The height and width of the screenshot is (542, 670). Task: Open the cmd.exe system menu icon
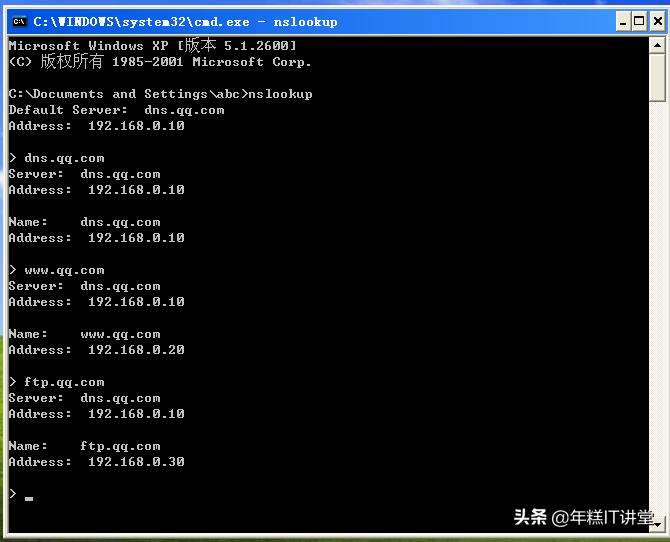click(x=19, y=21)
